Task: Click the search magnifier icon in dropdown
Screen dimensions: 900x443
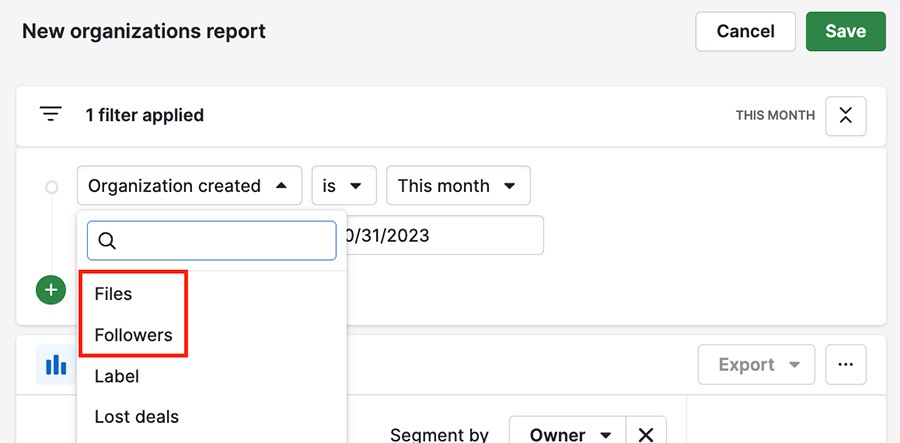Action: 107,240
